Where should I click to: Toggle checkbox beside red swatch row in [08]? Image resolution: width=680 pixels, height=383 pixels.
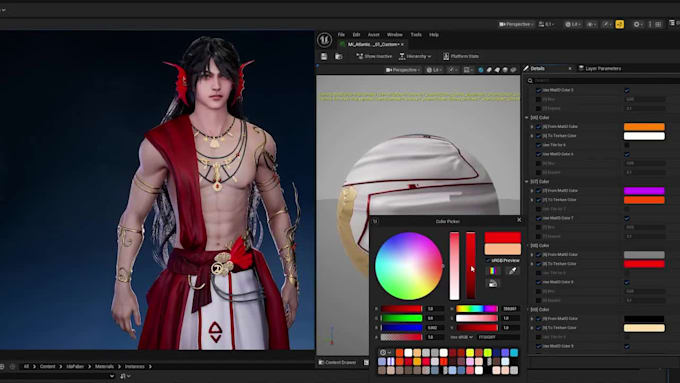(538, 264)
